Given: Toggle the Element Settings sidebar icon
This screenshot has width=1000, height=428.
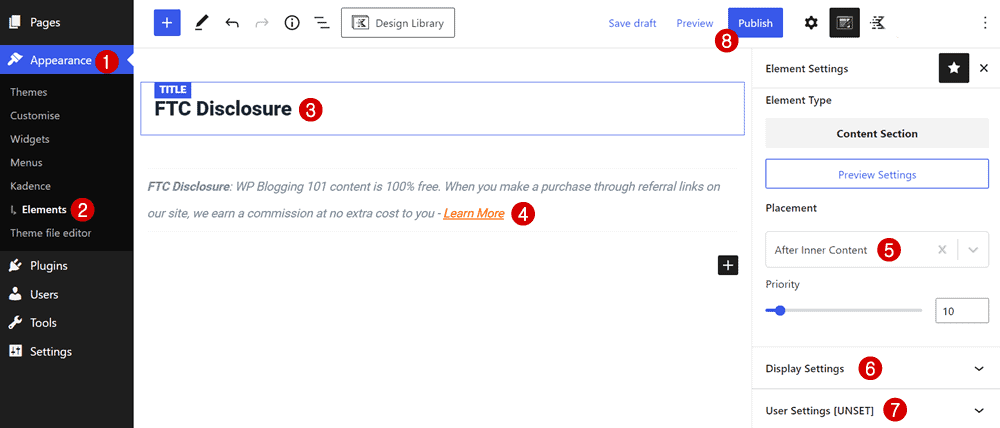Looking at the screenshot, I should pos(844,22).
